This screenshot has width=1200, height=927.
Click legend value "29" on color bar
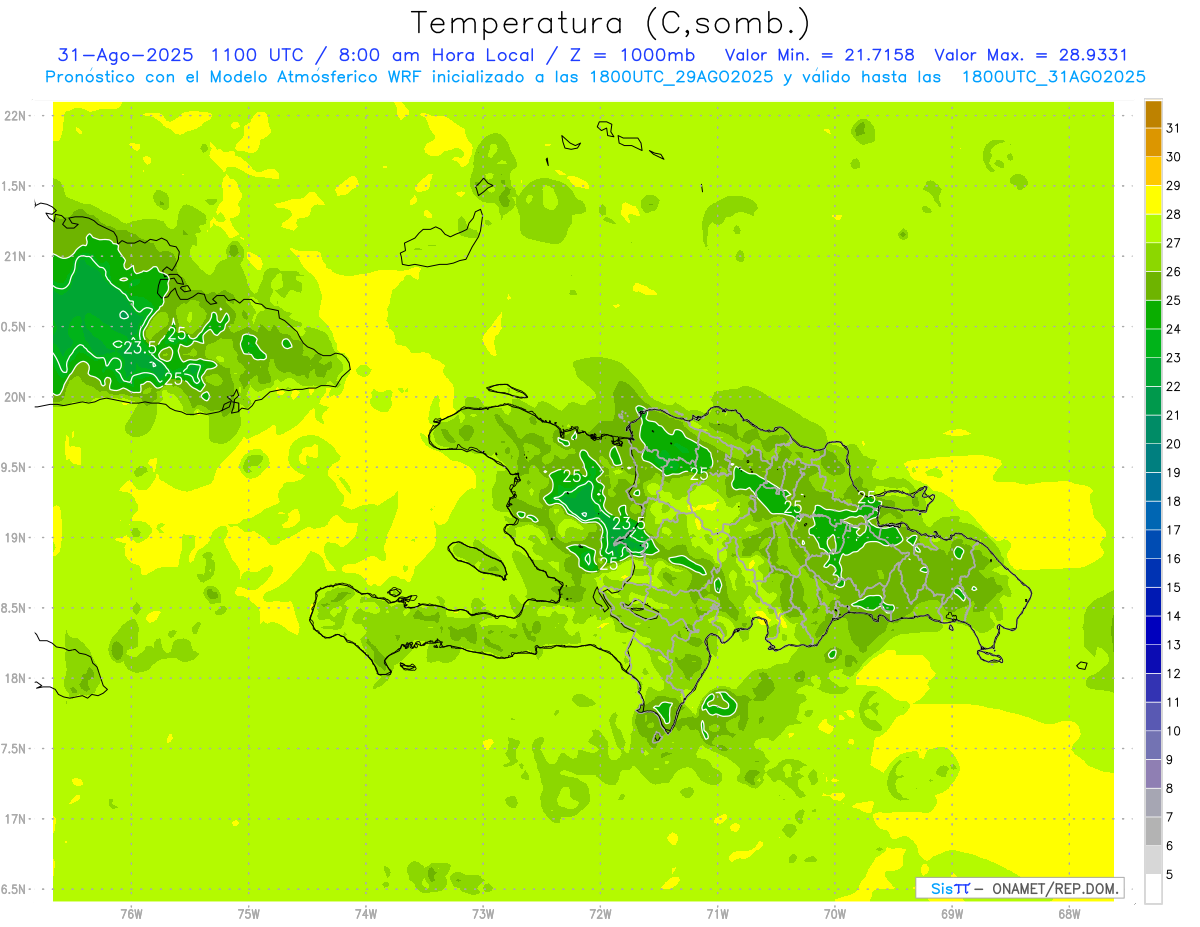tap(1173, 186)
